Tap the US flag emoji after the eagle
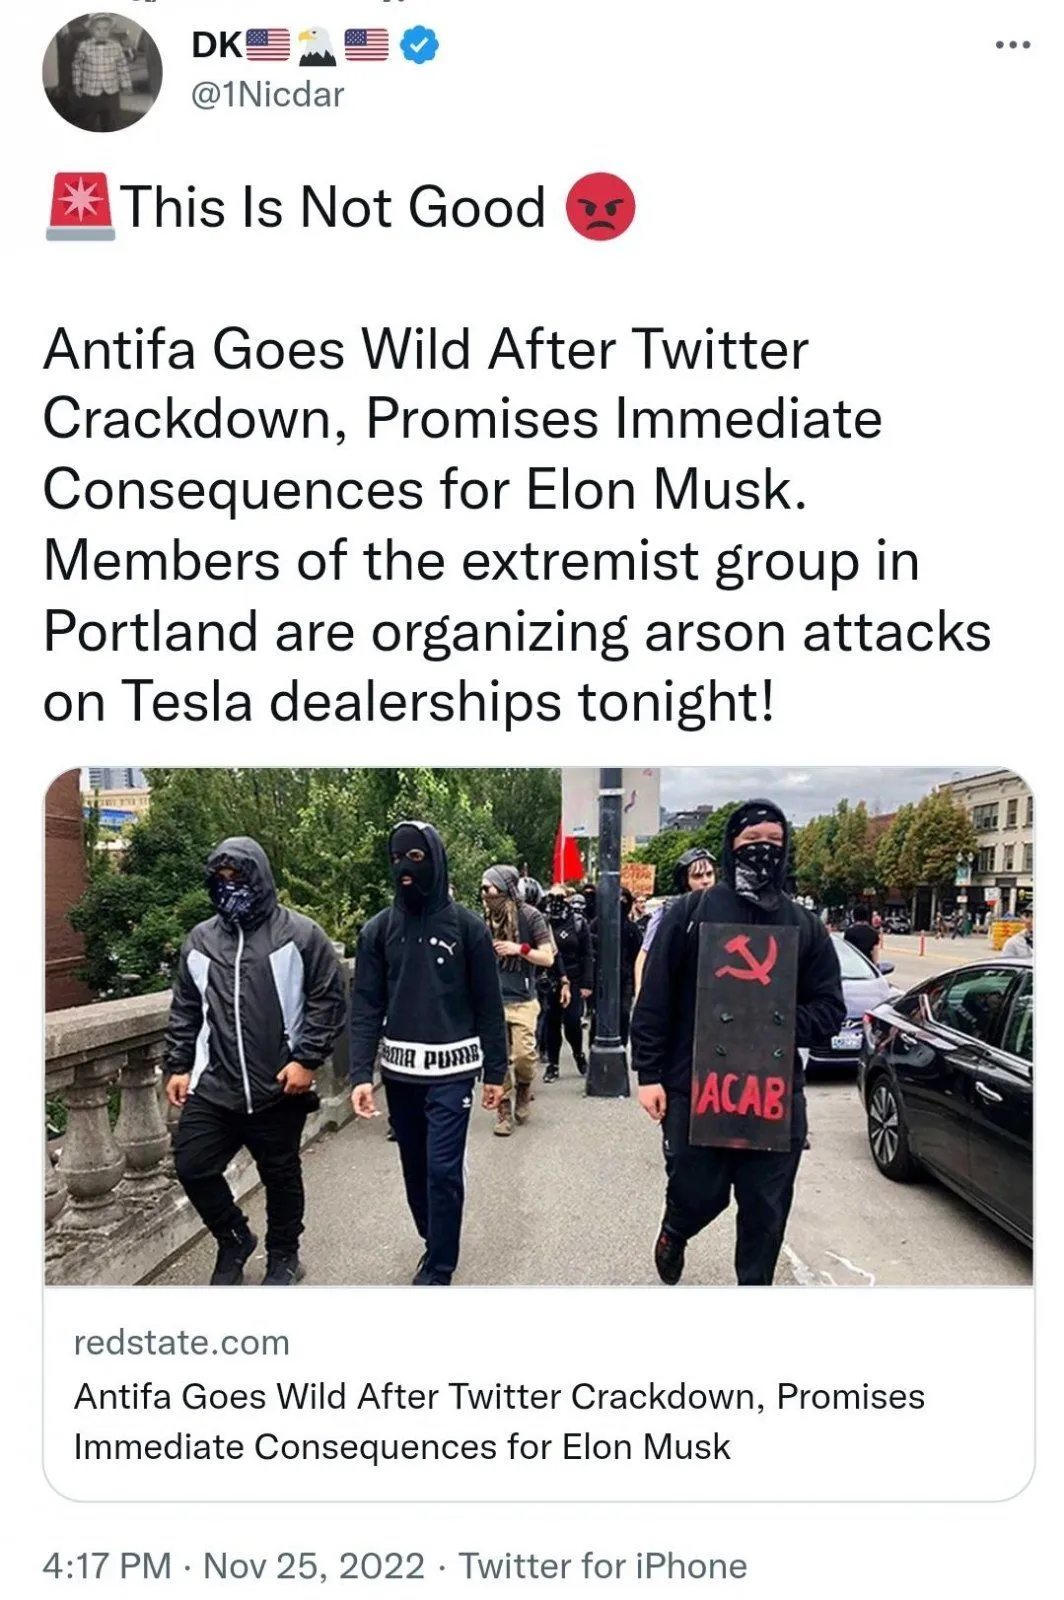1064x1600 pixels. pos(367,45)
